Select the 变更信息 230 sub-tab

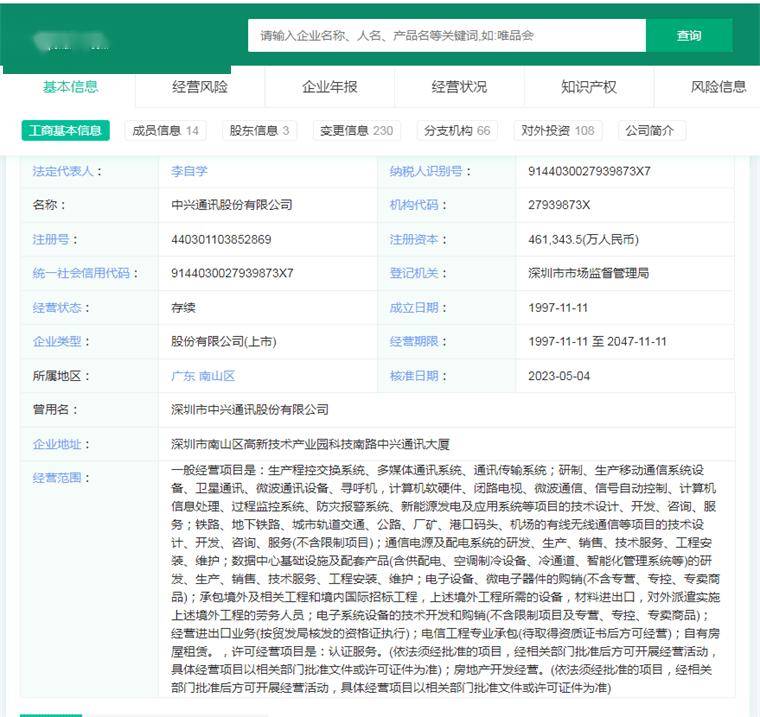coord(357,130)
